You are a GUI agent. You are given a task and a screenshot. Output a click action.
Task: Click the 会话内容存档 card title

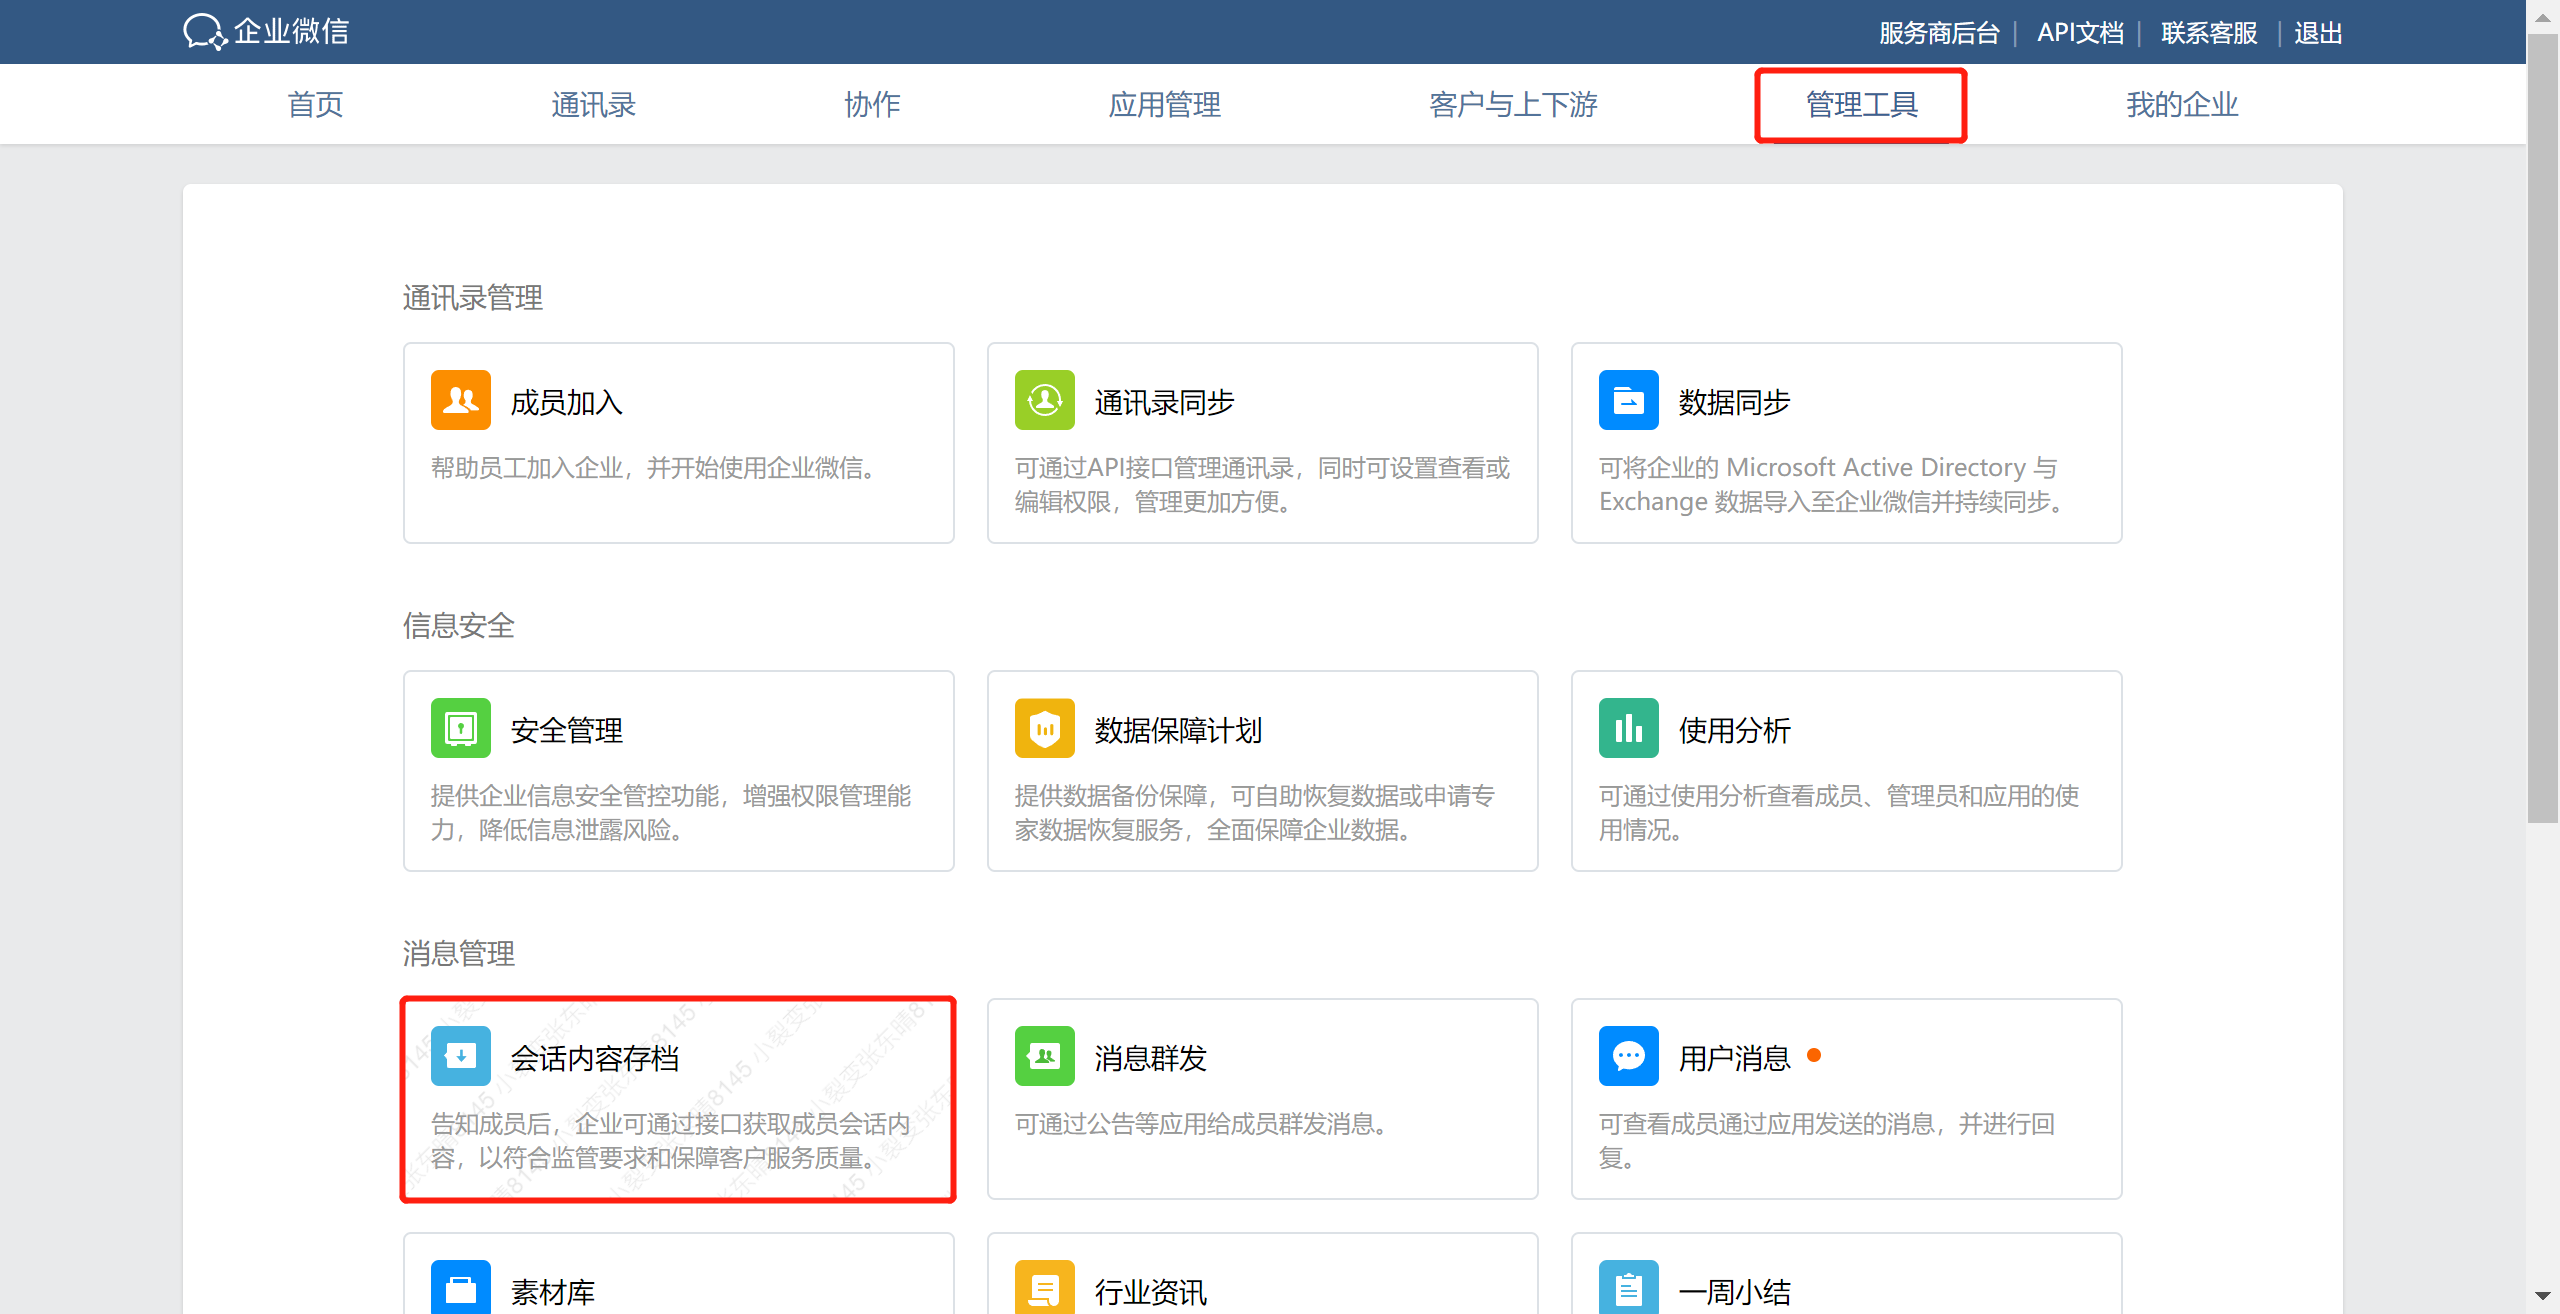pos(595,1058)
